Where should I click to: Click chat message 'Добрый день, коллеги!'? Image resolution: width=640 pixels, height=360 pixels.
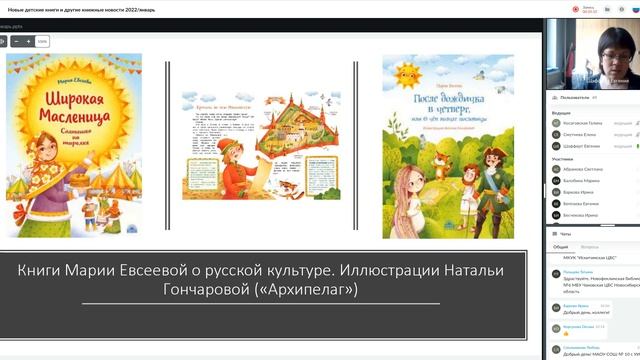[586, 312]
